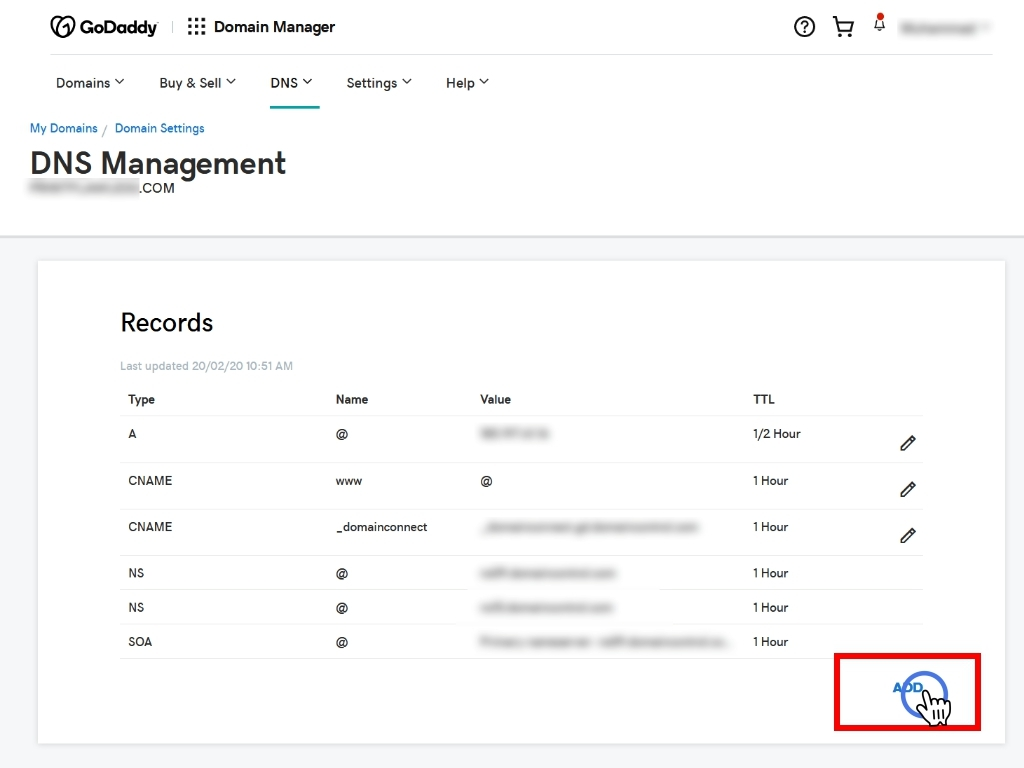1024x768 pixels.
Task: Expand the Settings menu
Action: point(379,83)
